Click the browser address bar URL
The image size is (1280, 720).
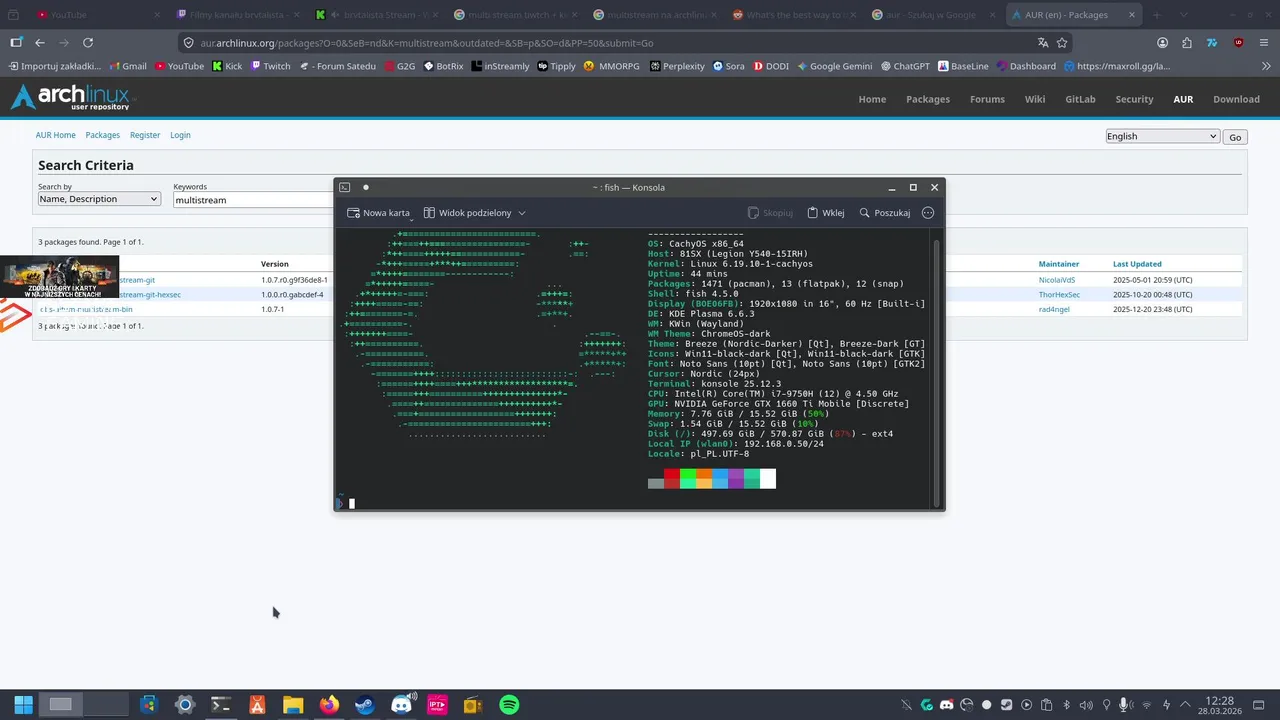click(427, 43)
